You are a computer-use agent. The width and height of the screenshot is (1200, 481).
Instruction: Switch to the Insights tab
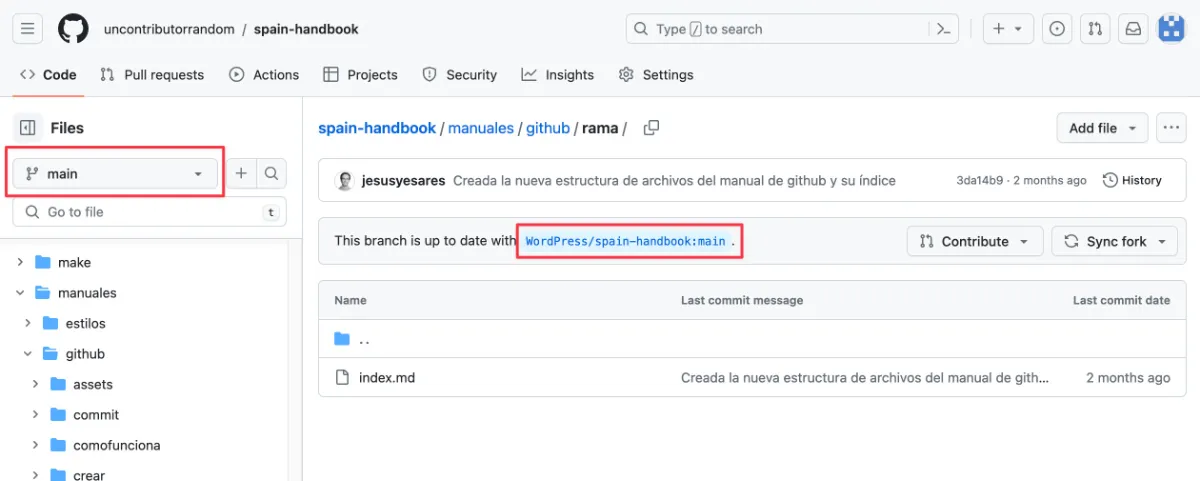click(558, 74)
